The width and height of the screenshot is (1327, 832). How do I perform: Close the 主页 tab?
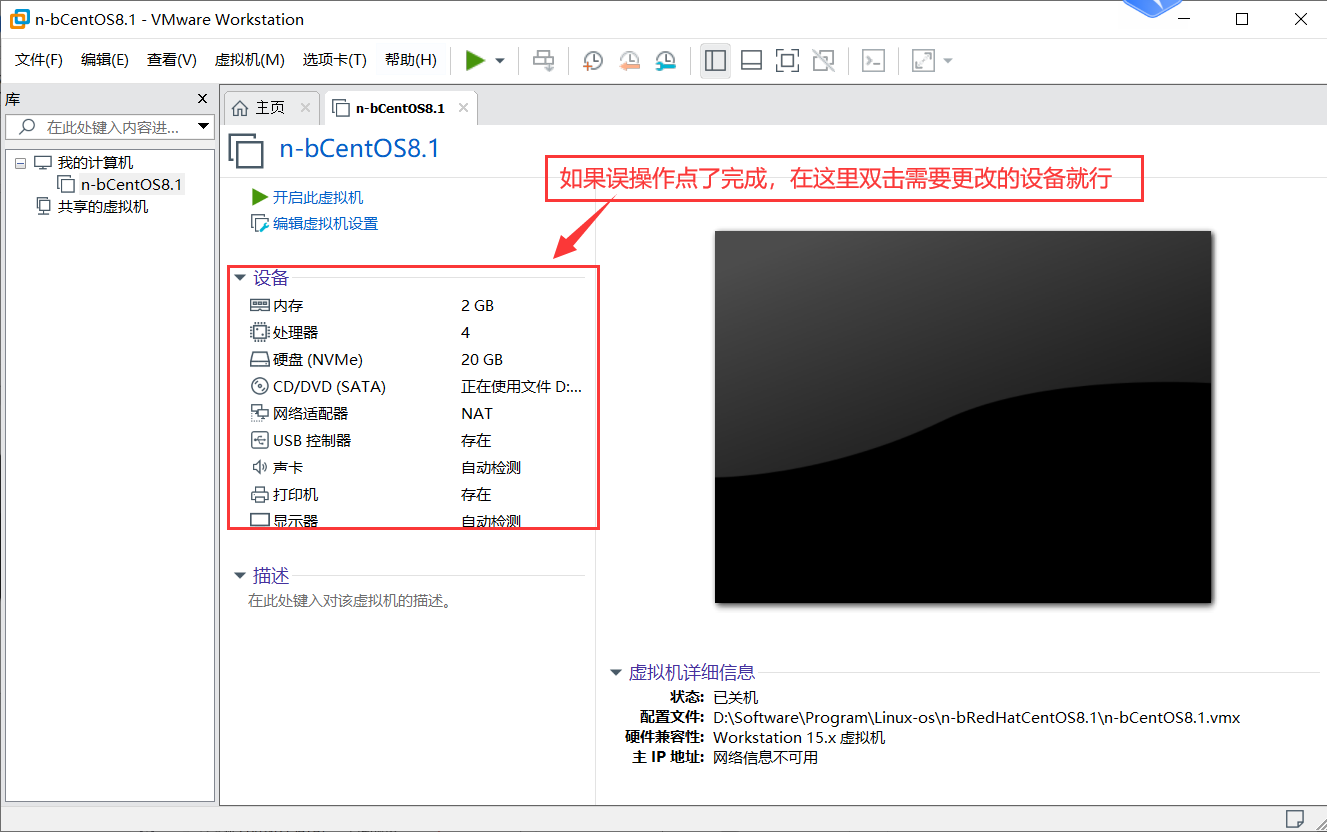tap(305, 108)
